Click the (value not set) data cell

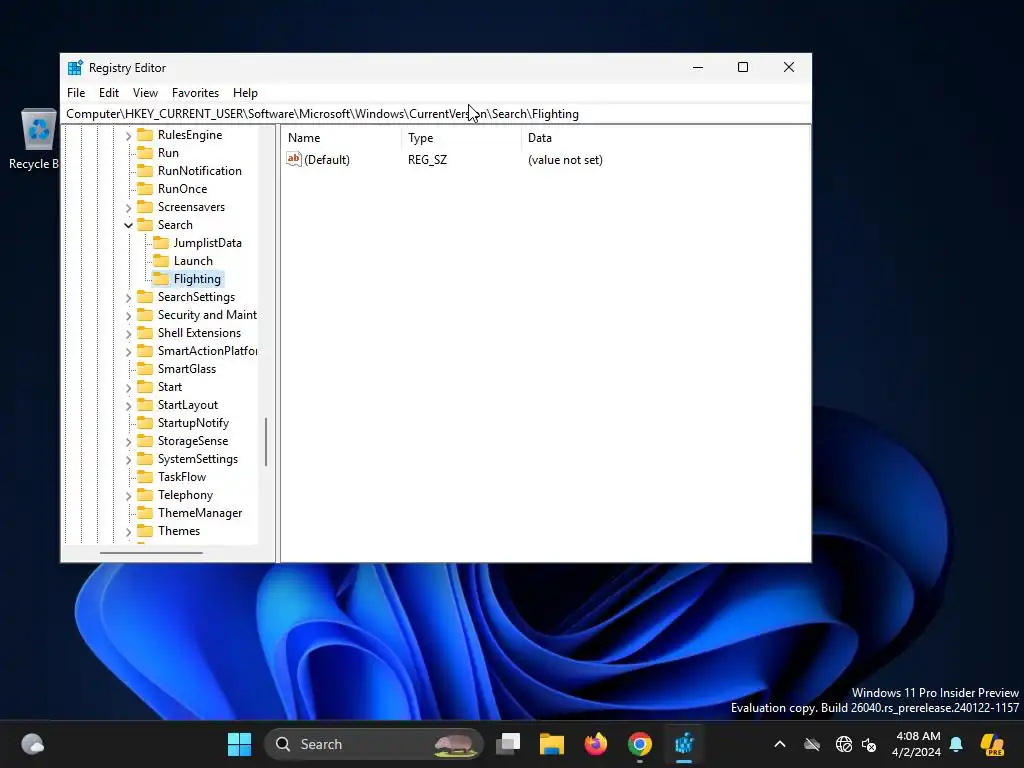pyautogui.click(x=565, y=160)
